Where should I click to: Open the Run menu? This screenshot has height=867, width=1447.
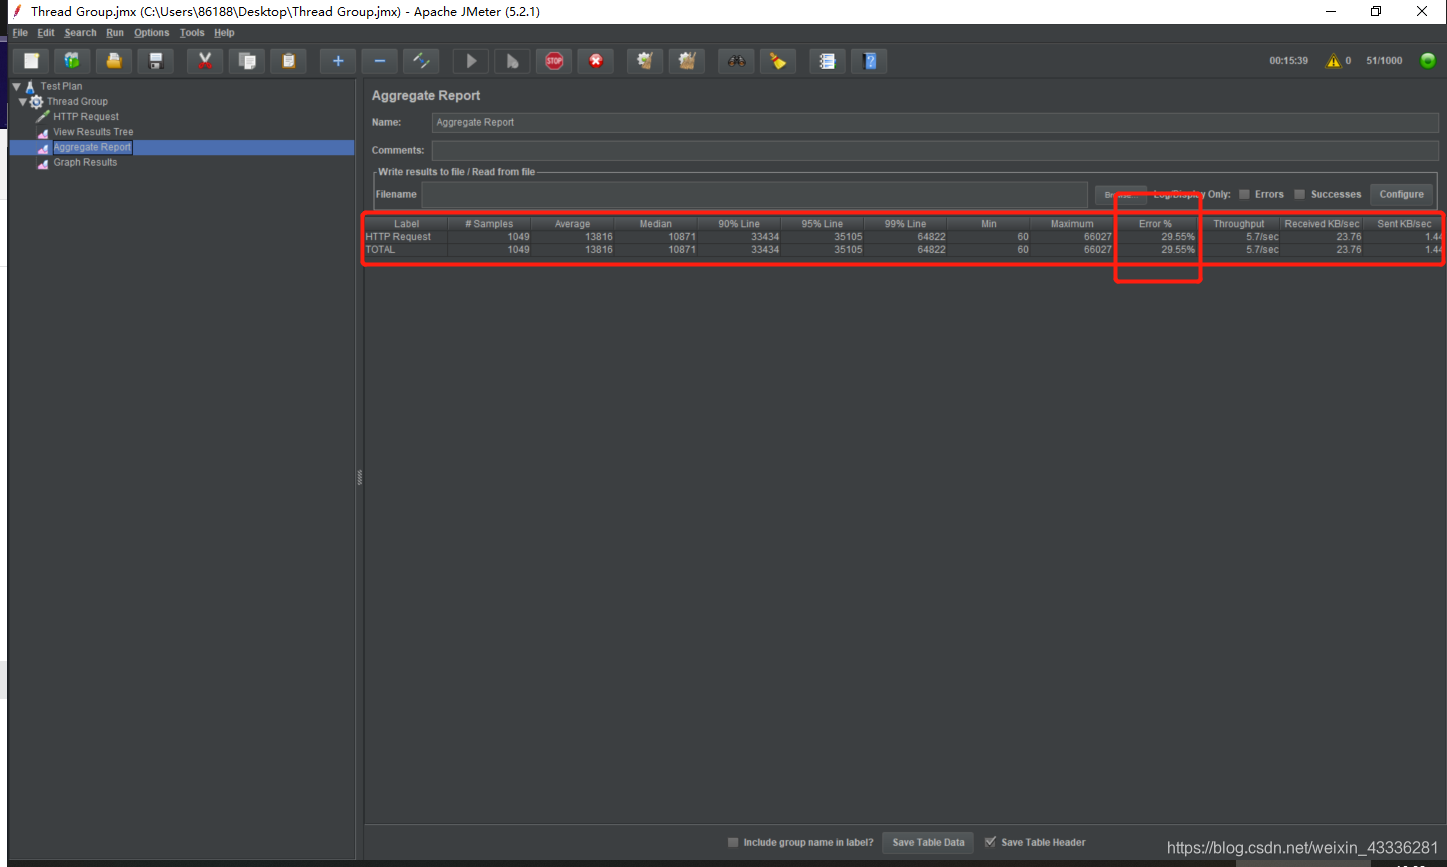(115, 33)
